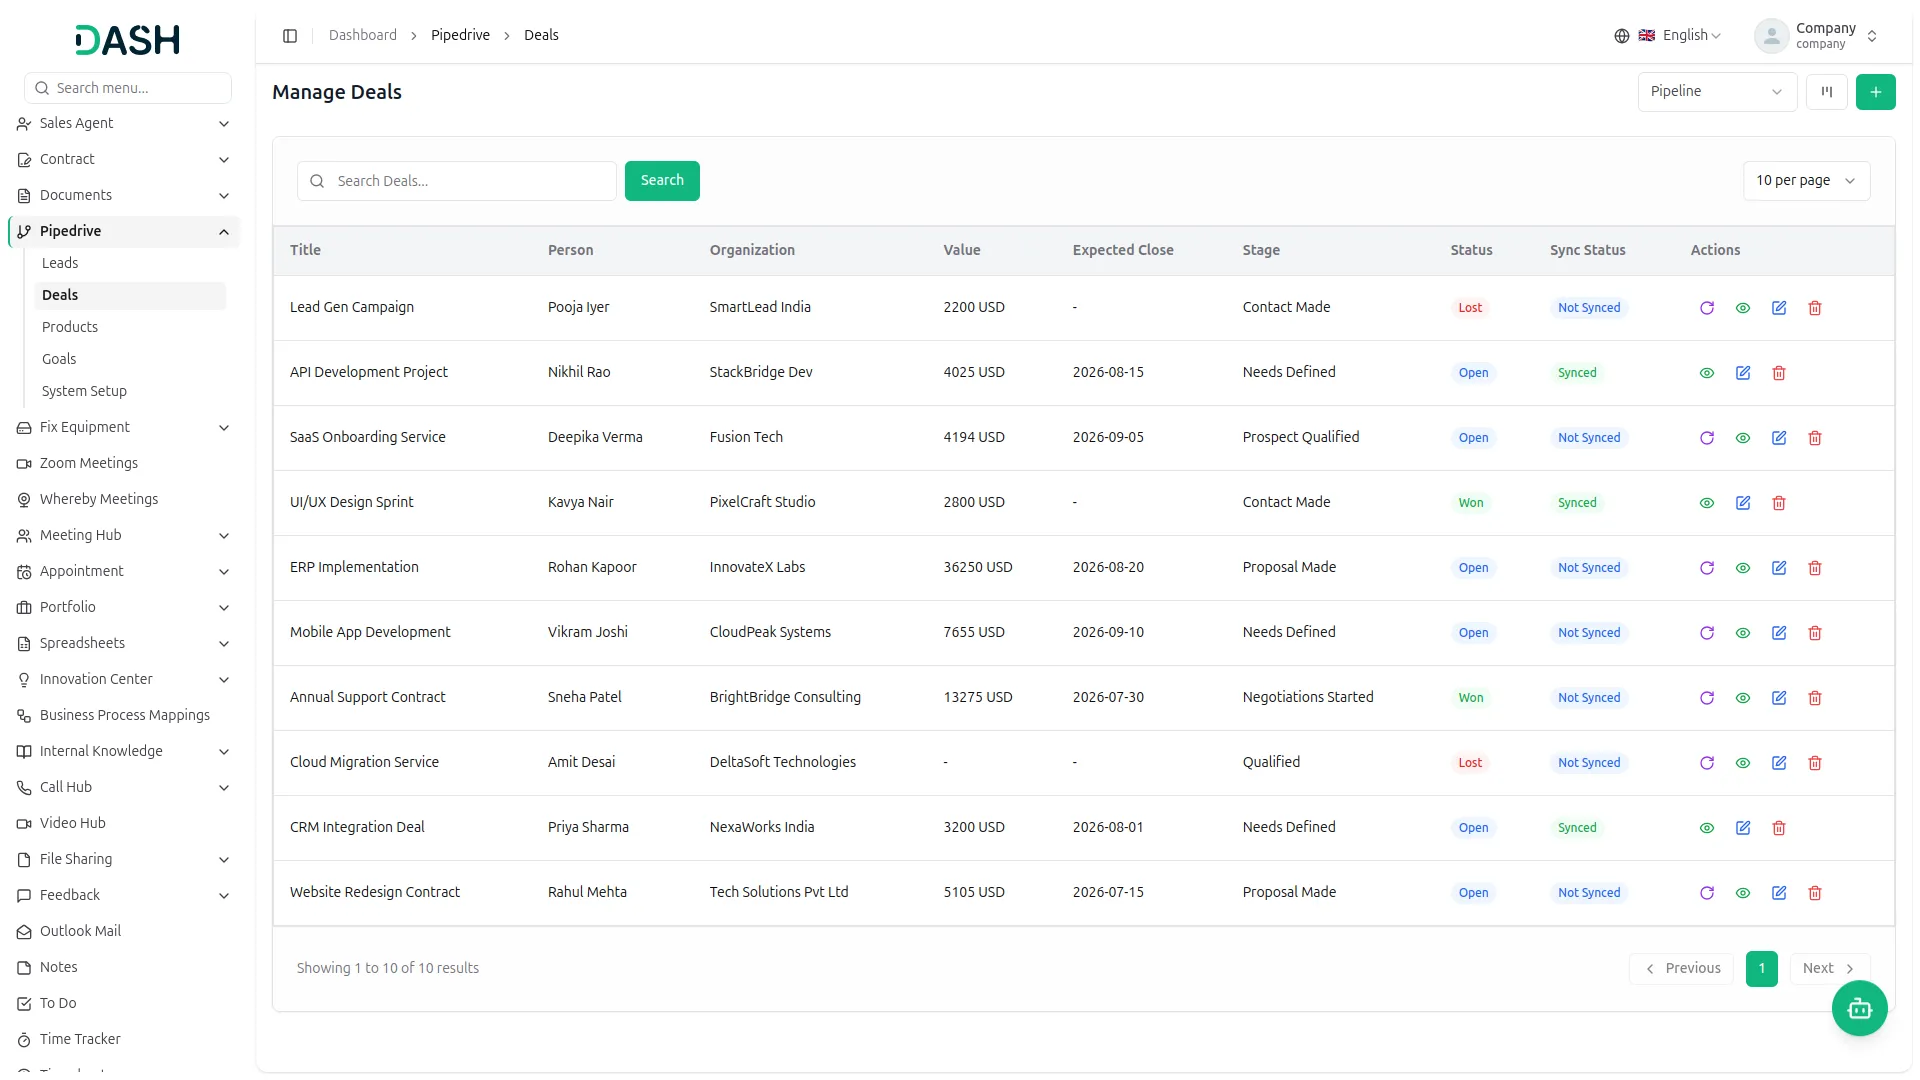View the Lead Gen Campaign deal
The image size is (1920, 1080).
tap(1743, 308)
